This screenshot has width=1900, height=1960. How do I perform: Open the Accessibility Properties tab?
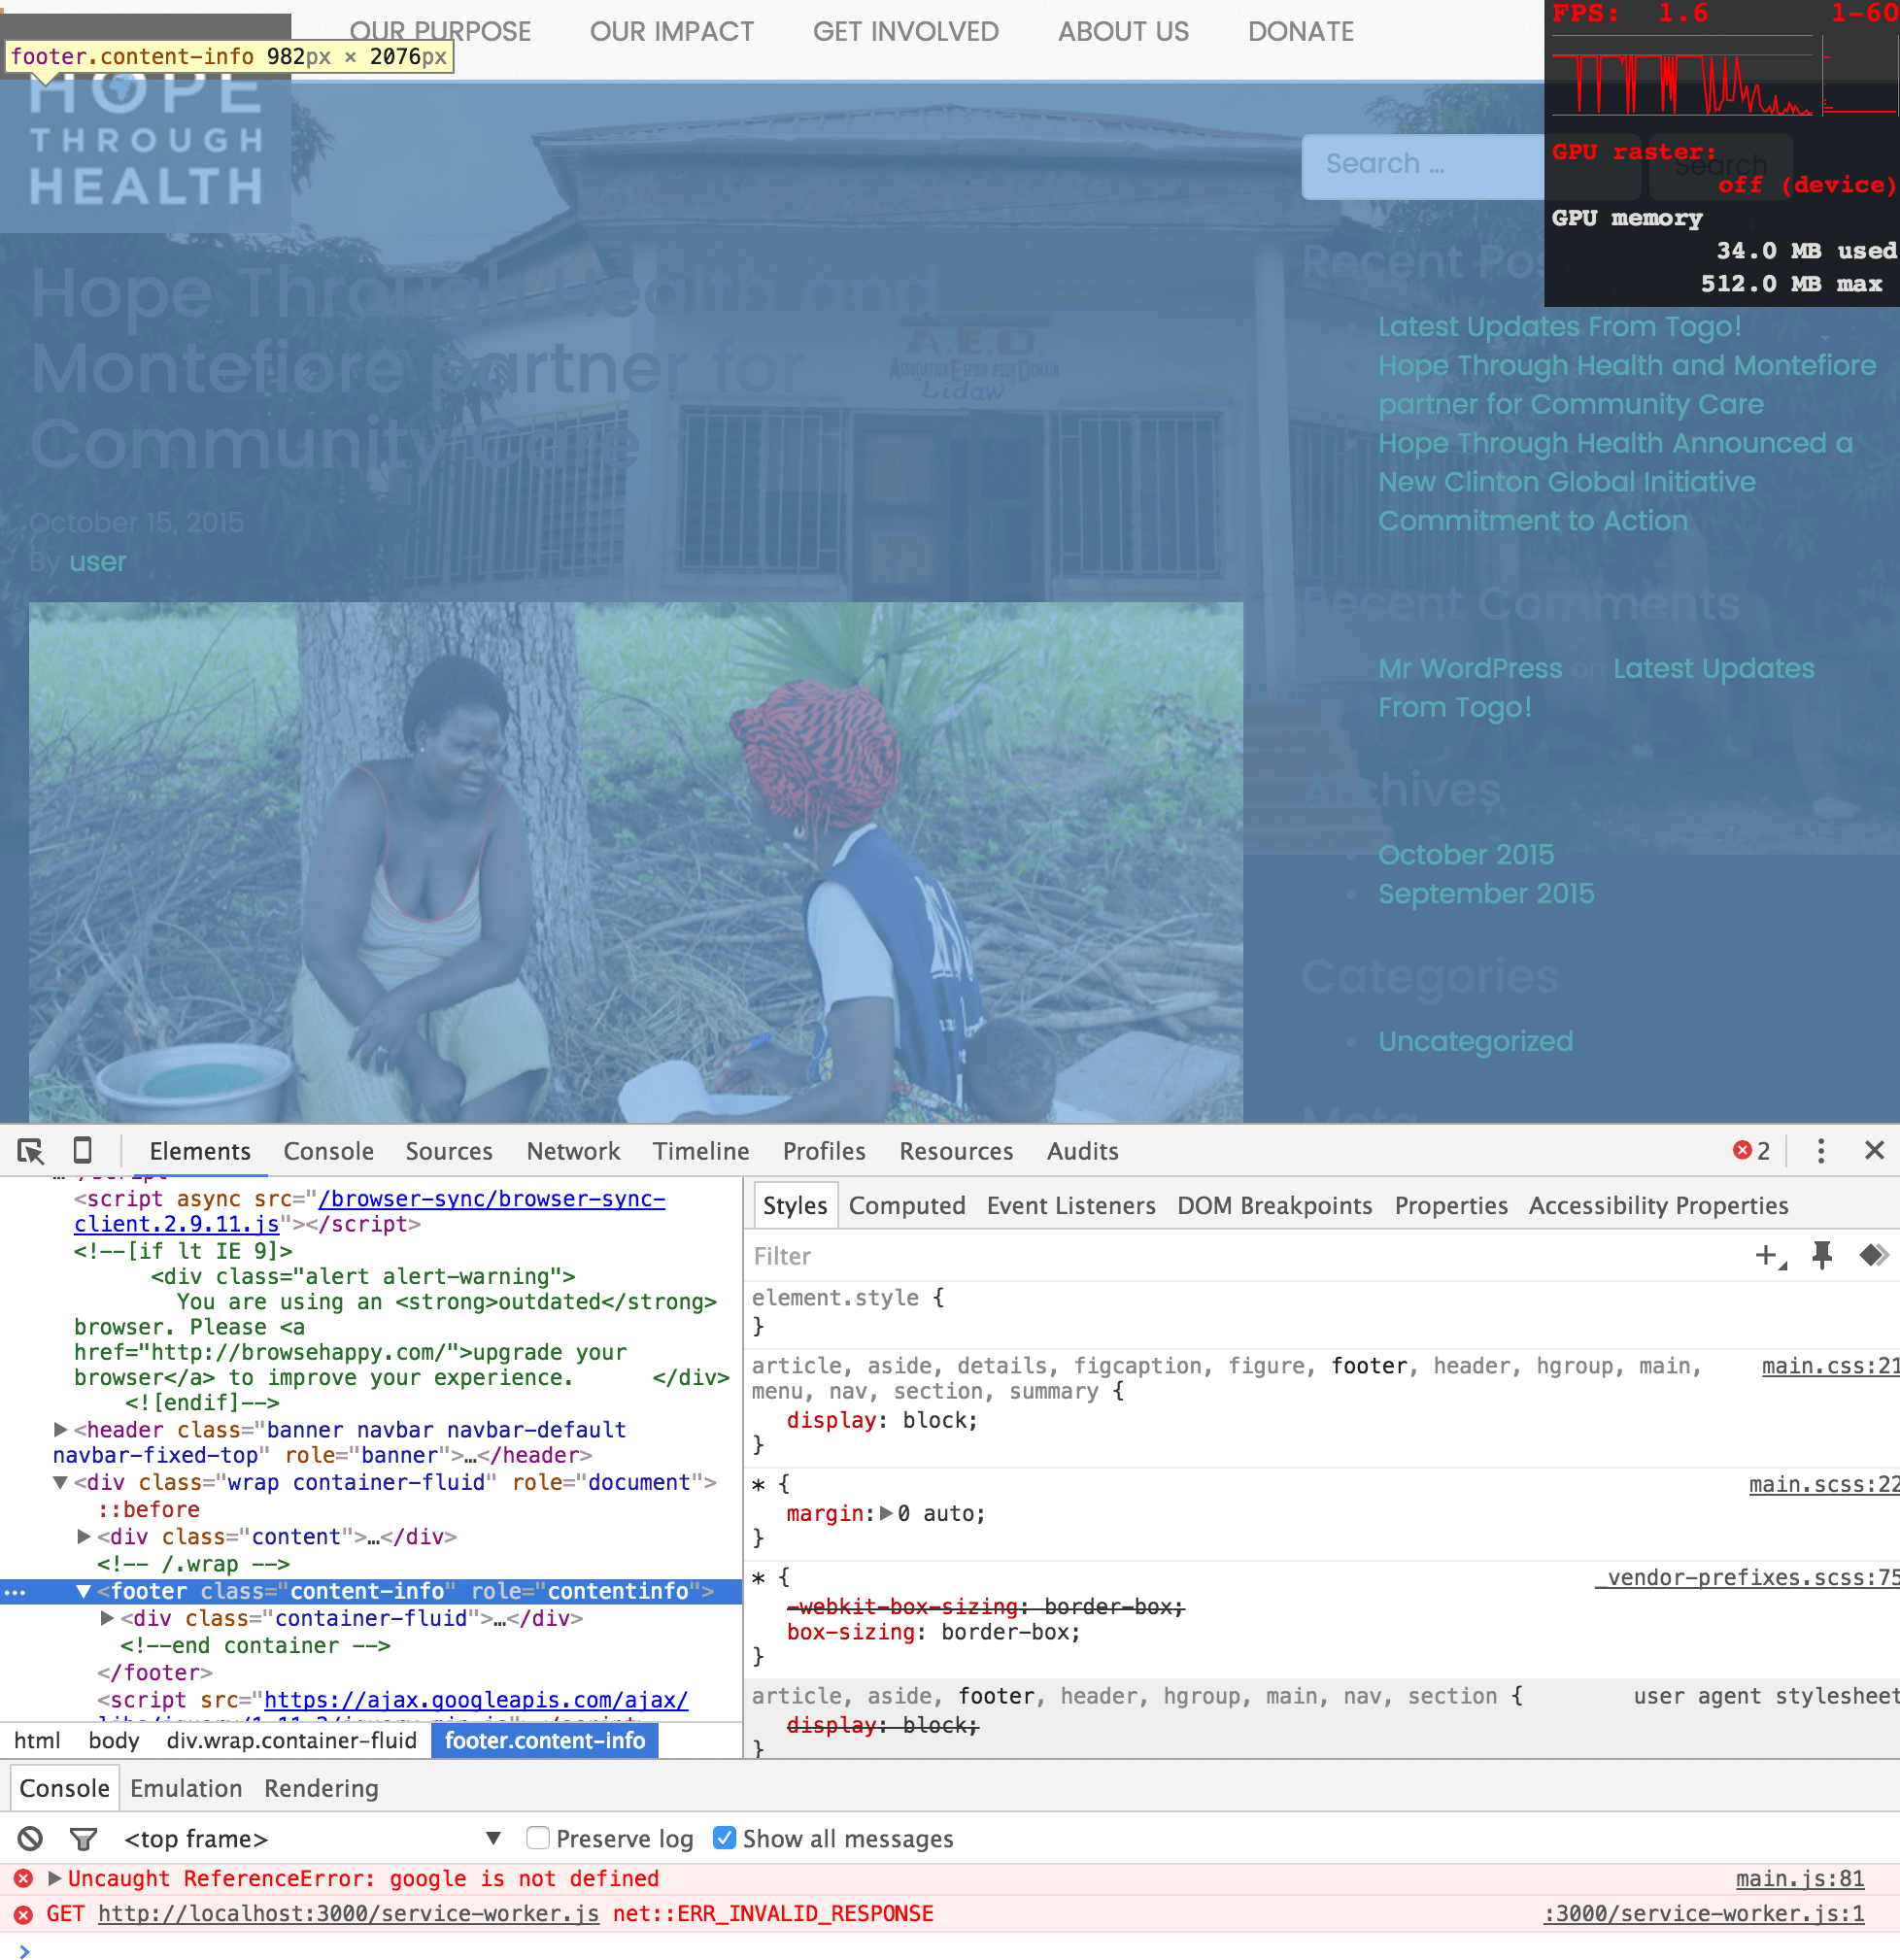(1658, 1206)
